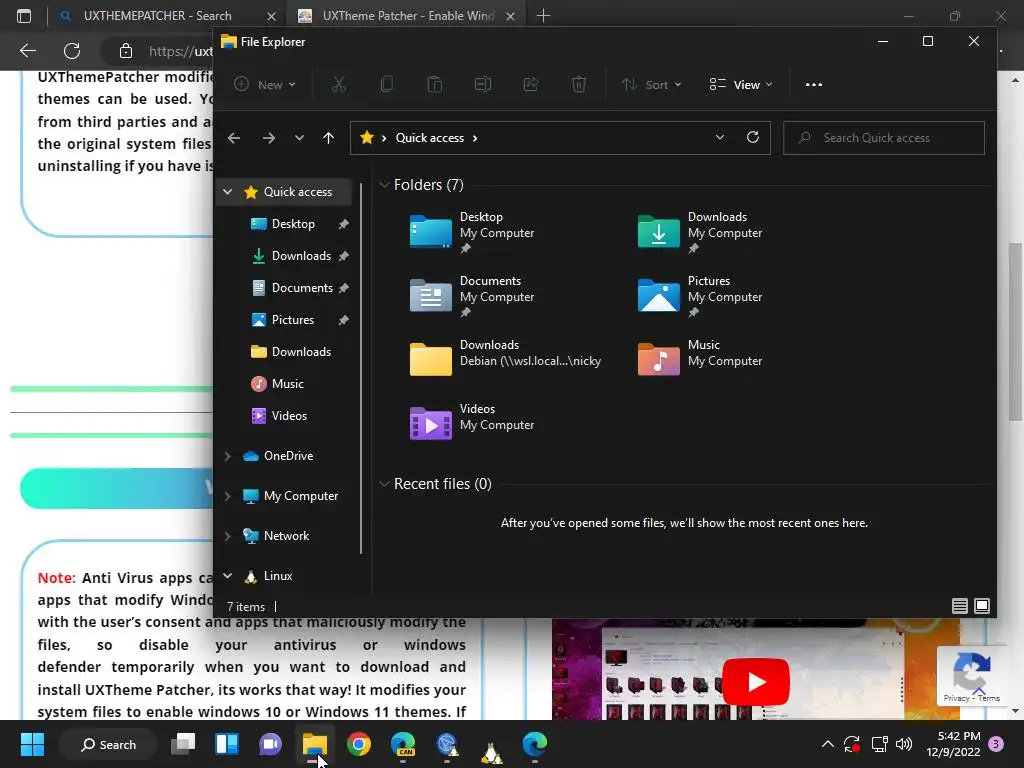Open the Sort dropdown menu
This screenshot has height=768, width=1024.
pos(652,84)
